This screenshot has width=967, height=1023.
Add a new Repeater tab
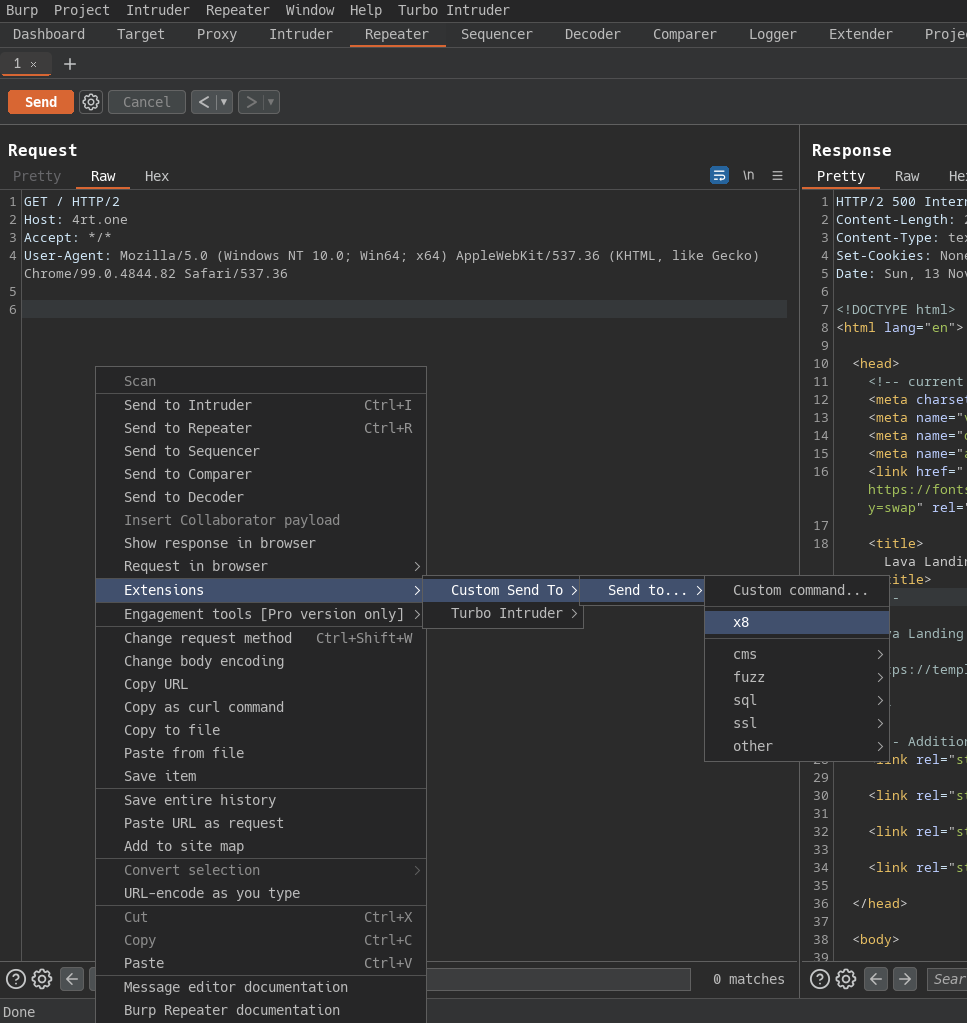click(x=70, y=64)
